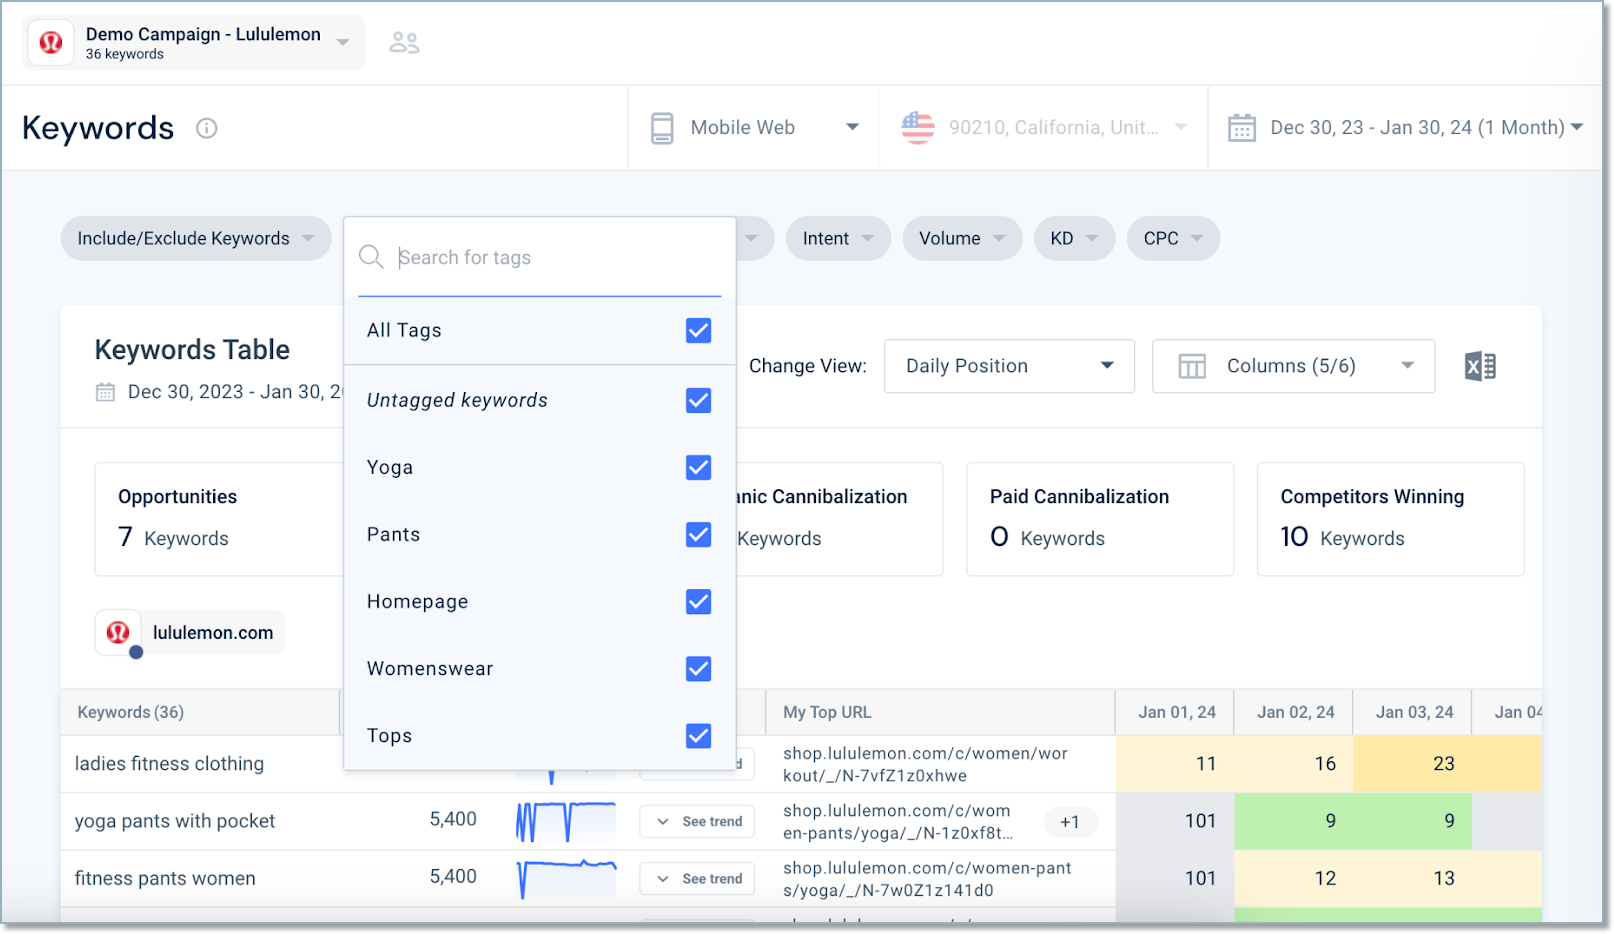Open Include/Exclude Keywords filter
This screenshot has height=934, width=1614.
coord(196,239)
